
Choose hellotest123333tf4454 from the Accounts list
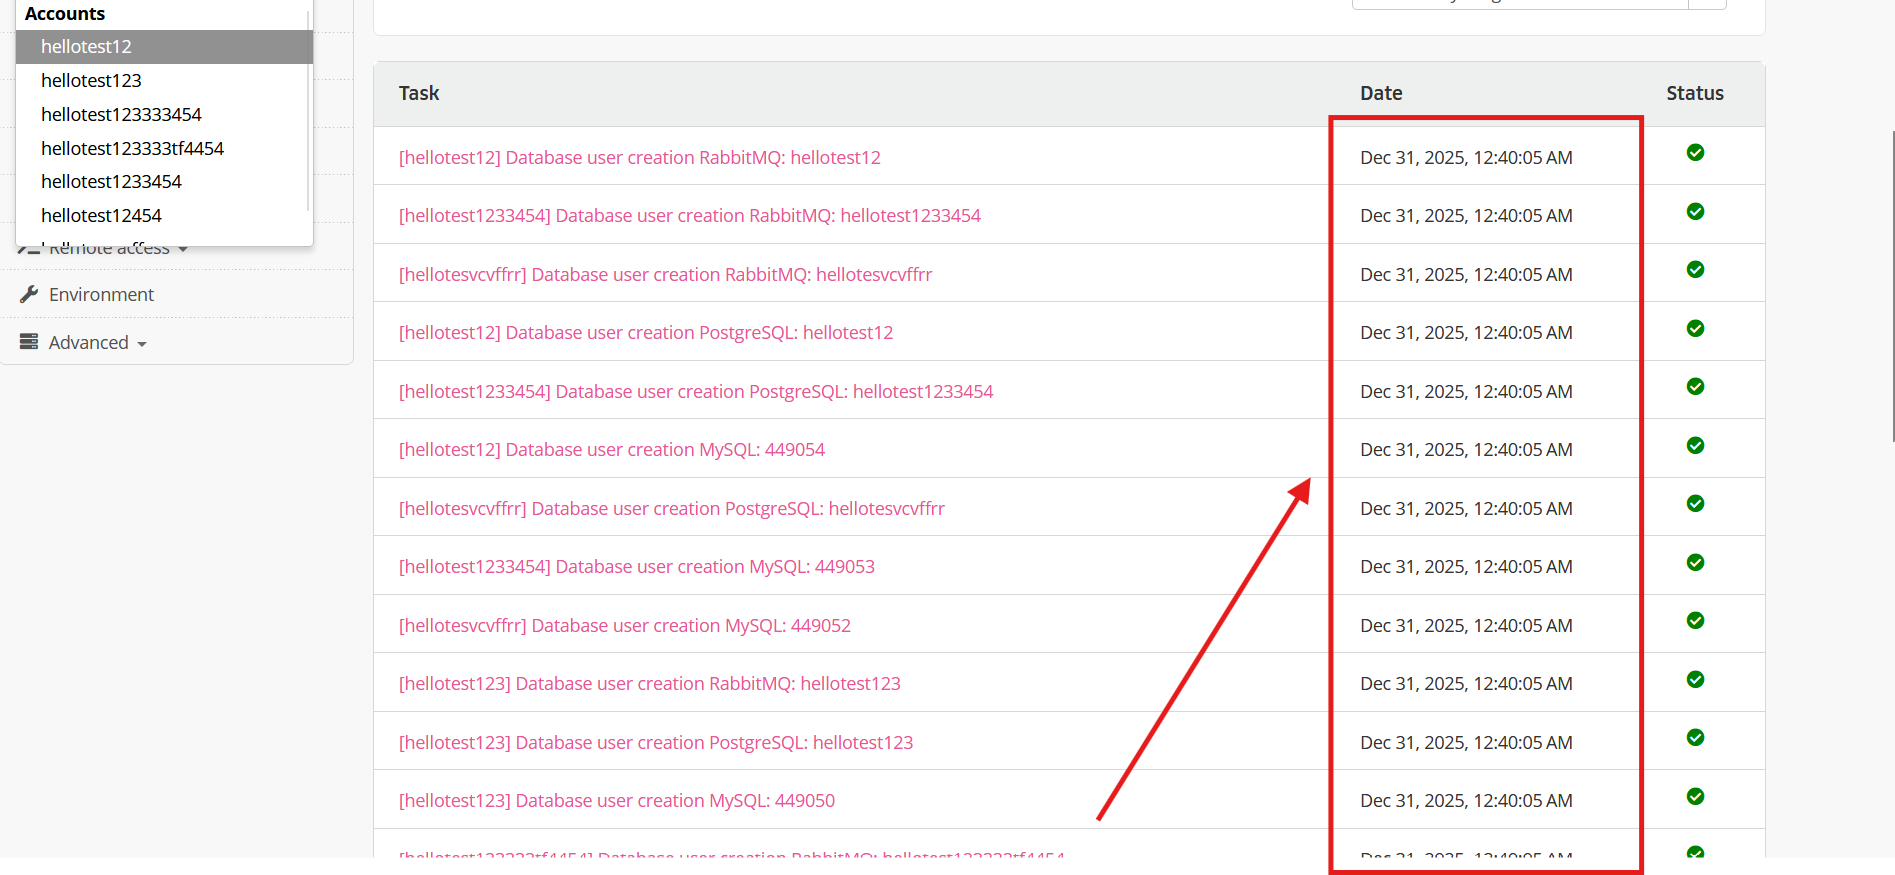click(132, 148)
